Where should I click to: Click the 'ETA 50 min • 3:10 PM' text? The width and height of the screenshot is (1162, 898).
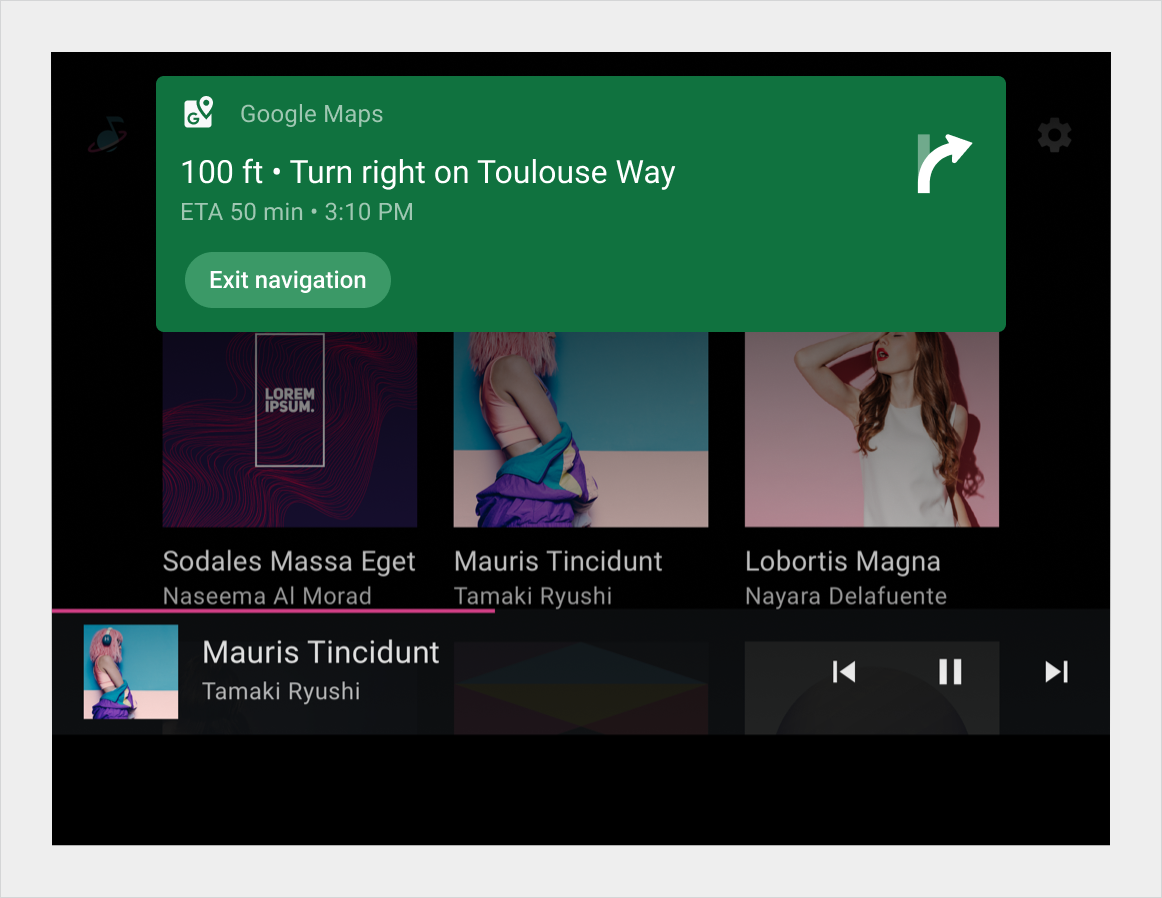click(x=296, y=211)
